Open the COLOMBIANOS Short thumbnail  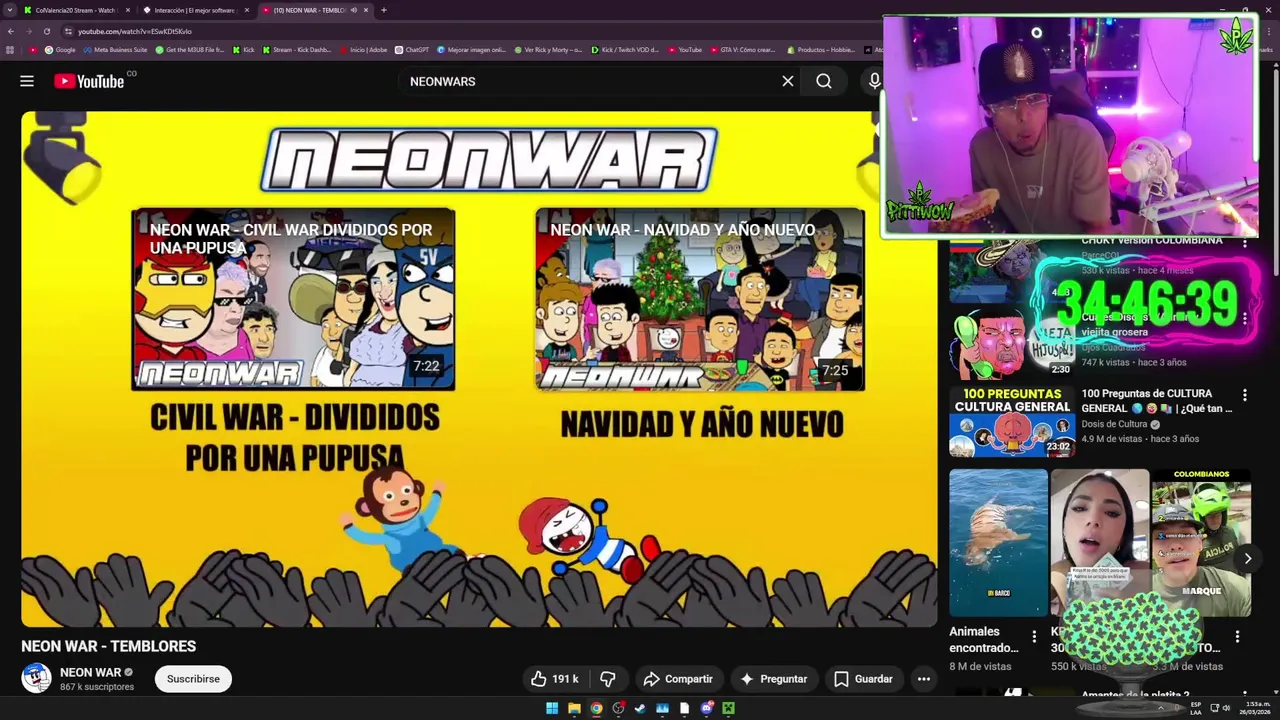tap(1201, 543)
